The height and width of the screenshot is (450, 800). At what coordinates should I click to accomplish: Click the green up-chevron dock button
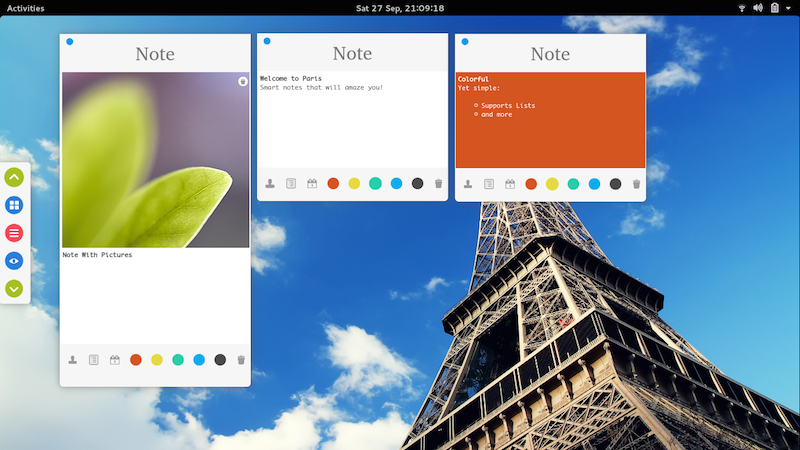coord(14,177)
